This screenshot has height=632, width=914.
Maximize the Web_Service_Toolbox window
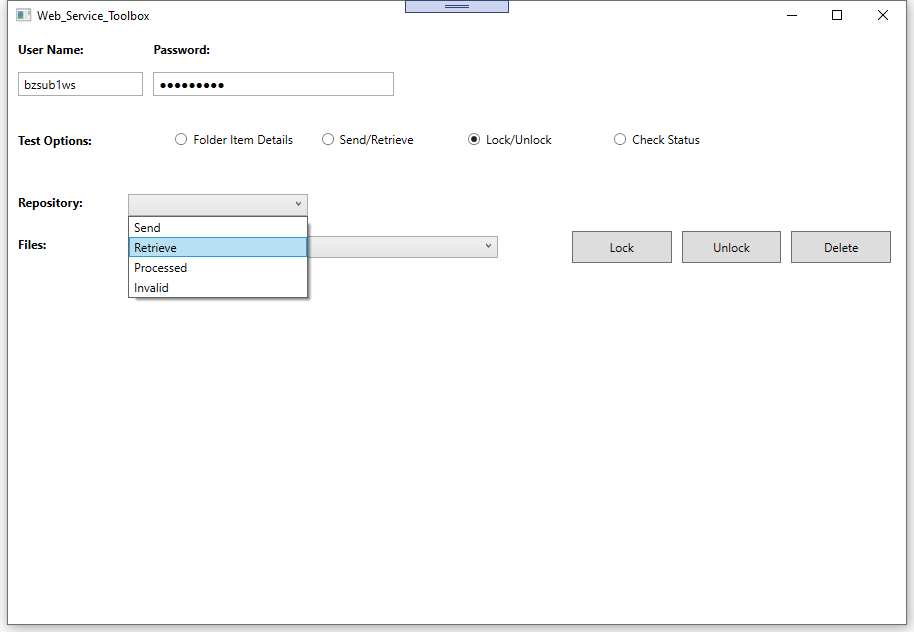click(x=837, y=16)
